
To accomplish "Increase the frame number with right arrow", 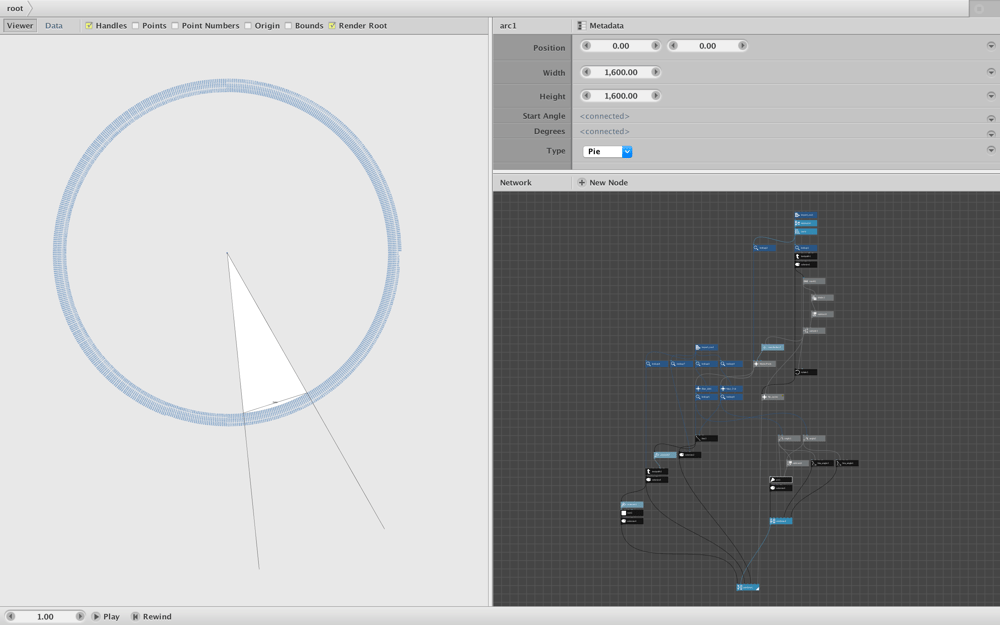I will coord(80,617).
